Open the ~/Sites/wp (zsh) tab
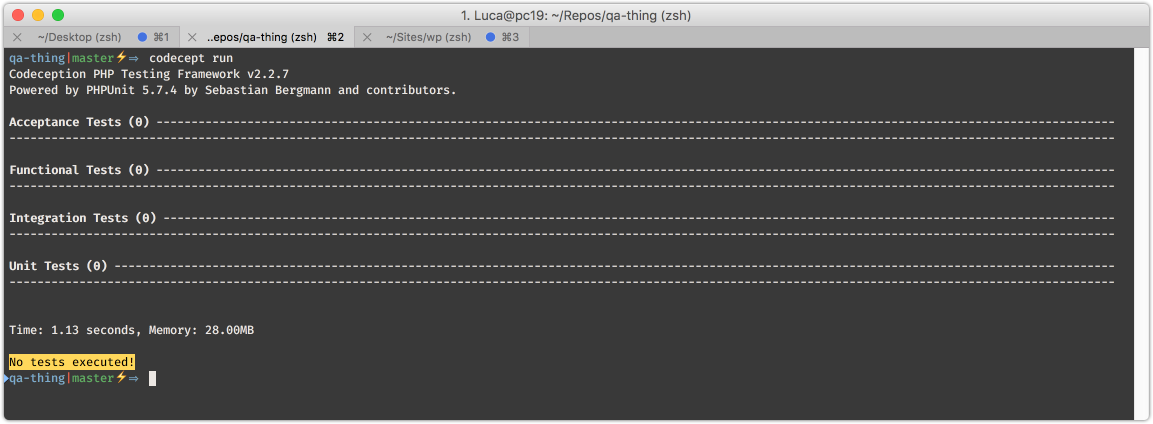The height and width of the screenshot is (424, 1153). click(429, 37)
